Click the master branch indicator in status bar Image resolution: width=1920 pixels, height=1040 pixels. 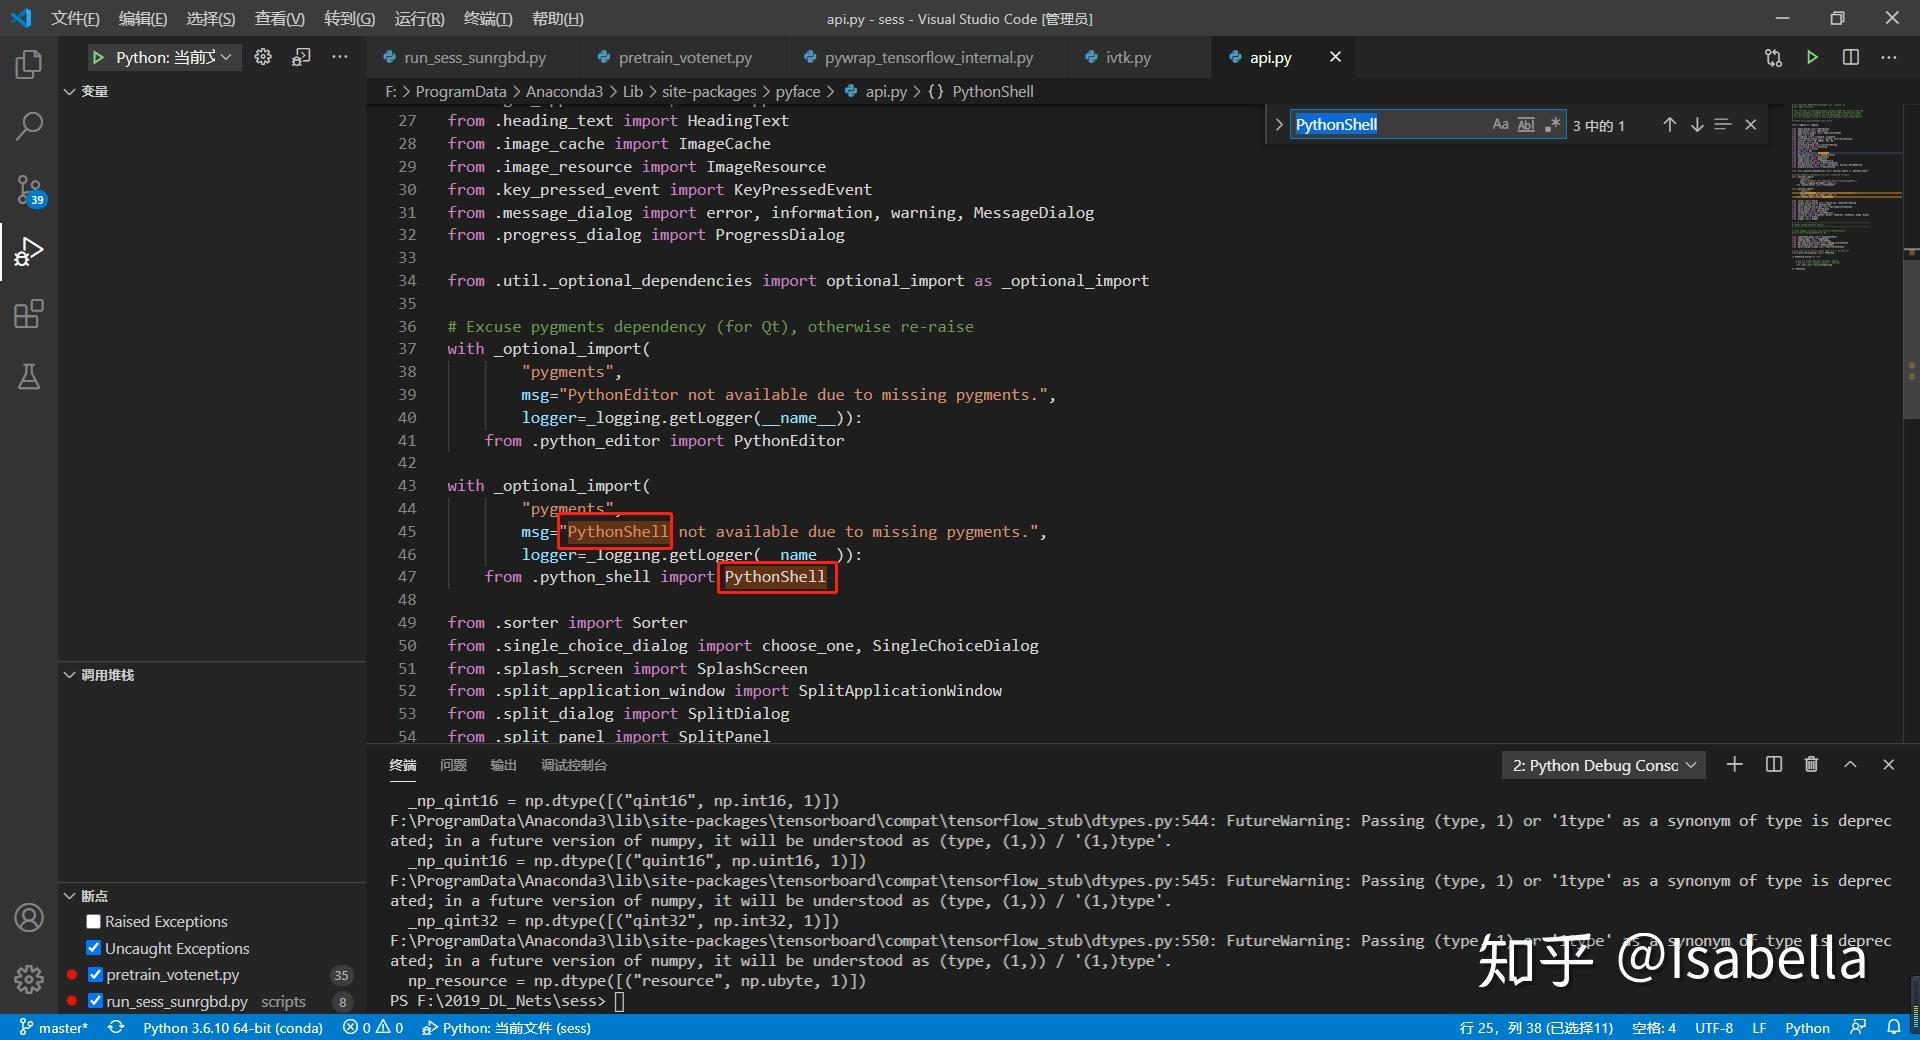54,1028
